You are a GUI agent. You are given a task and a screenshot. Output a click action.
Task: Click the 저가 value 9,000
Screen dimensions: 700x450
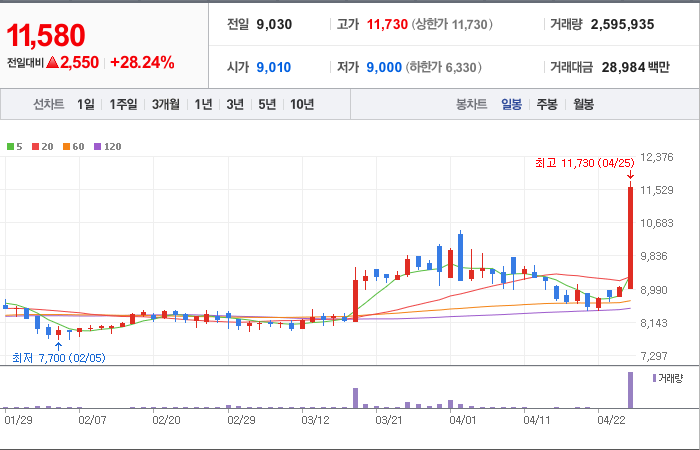(384, 67)
